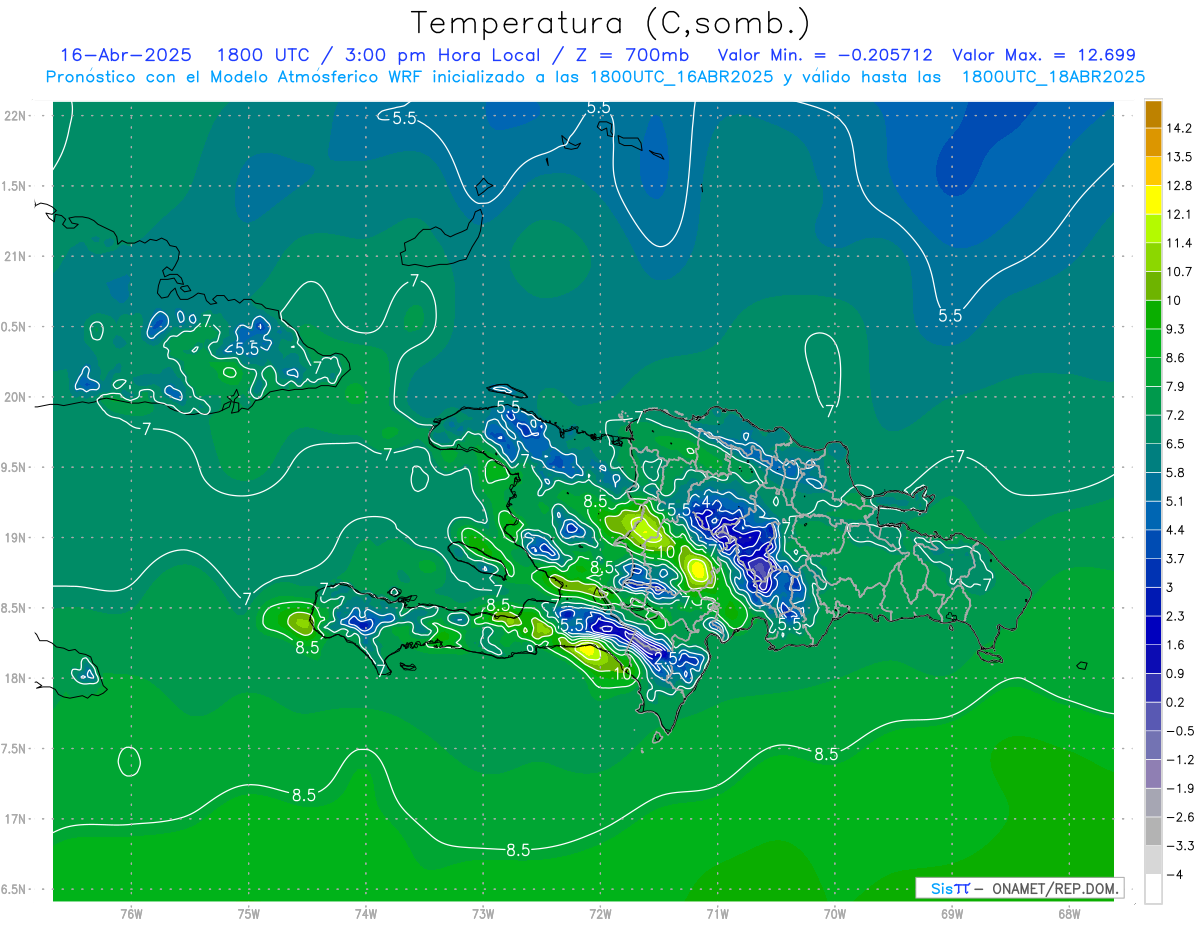Click the purple legend swatch between -1.2 and -1.9
1200x927 pixels.
[1153, 773]
